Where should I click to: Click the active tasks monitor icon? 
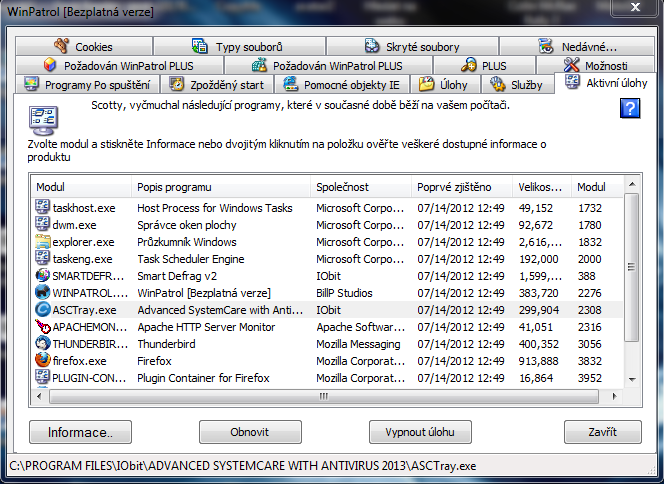coord(43,121)
